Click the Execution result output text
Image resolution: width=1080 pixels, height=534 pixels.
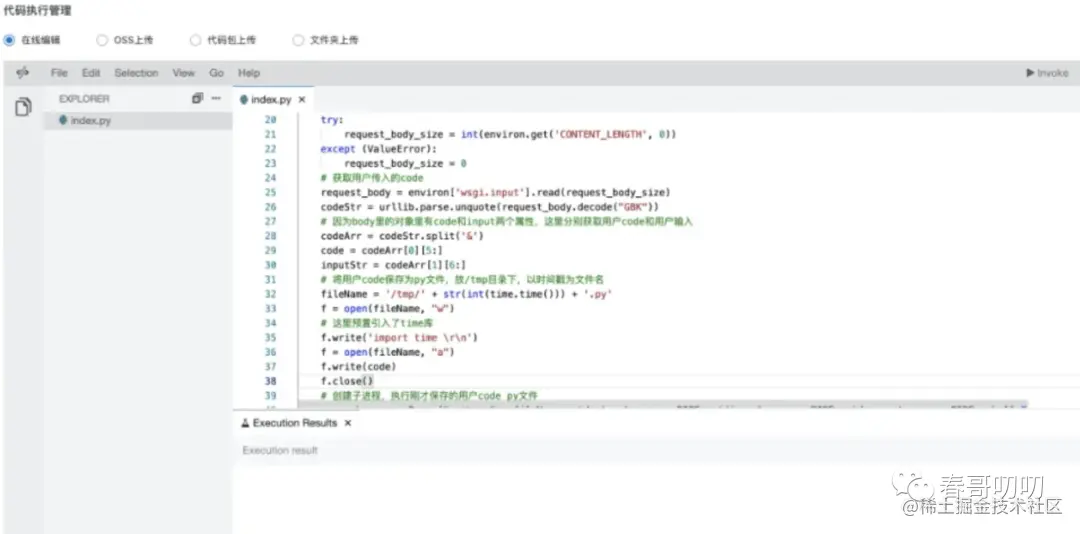[x=280, y=451]
